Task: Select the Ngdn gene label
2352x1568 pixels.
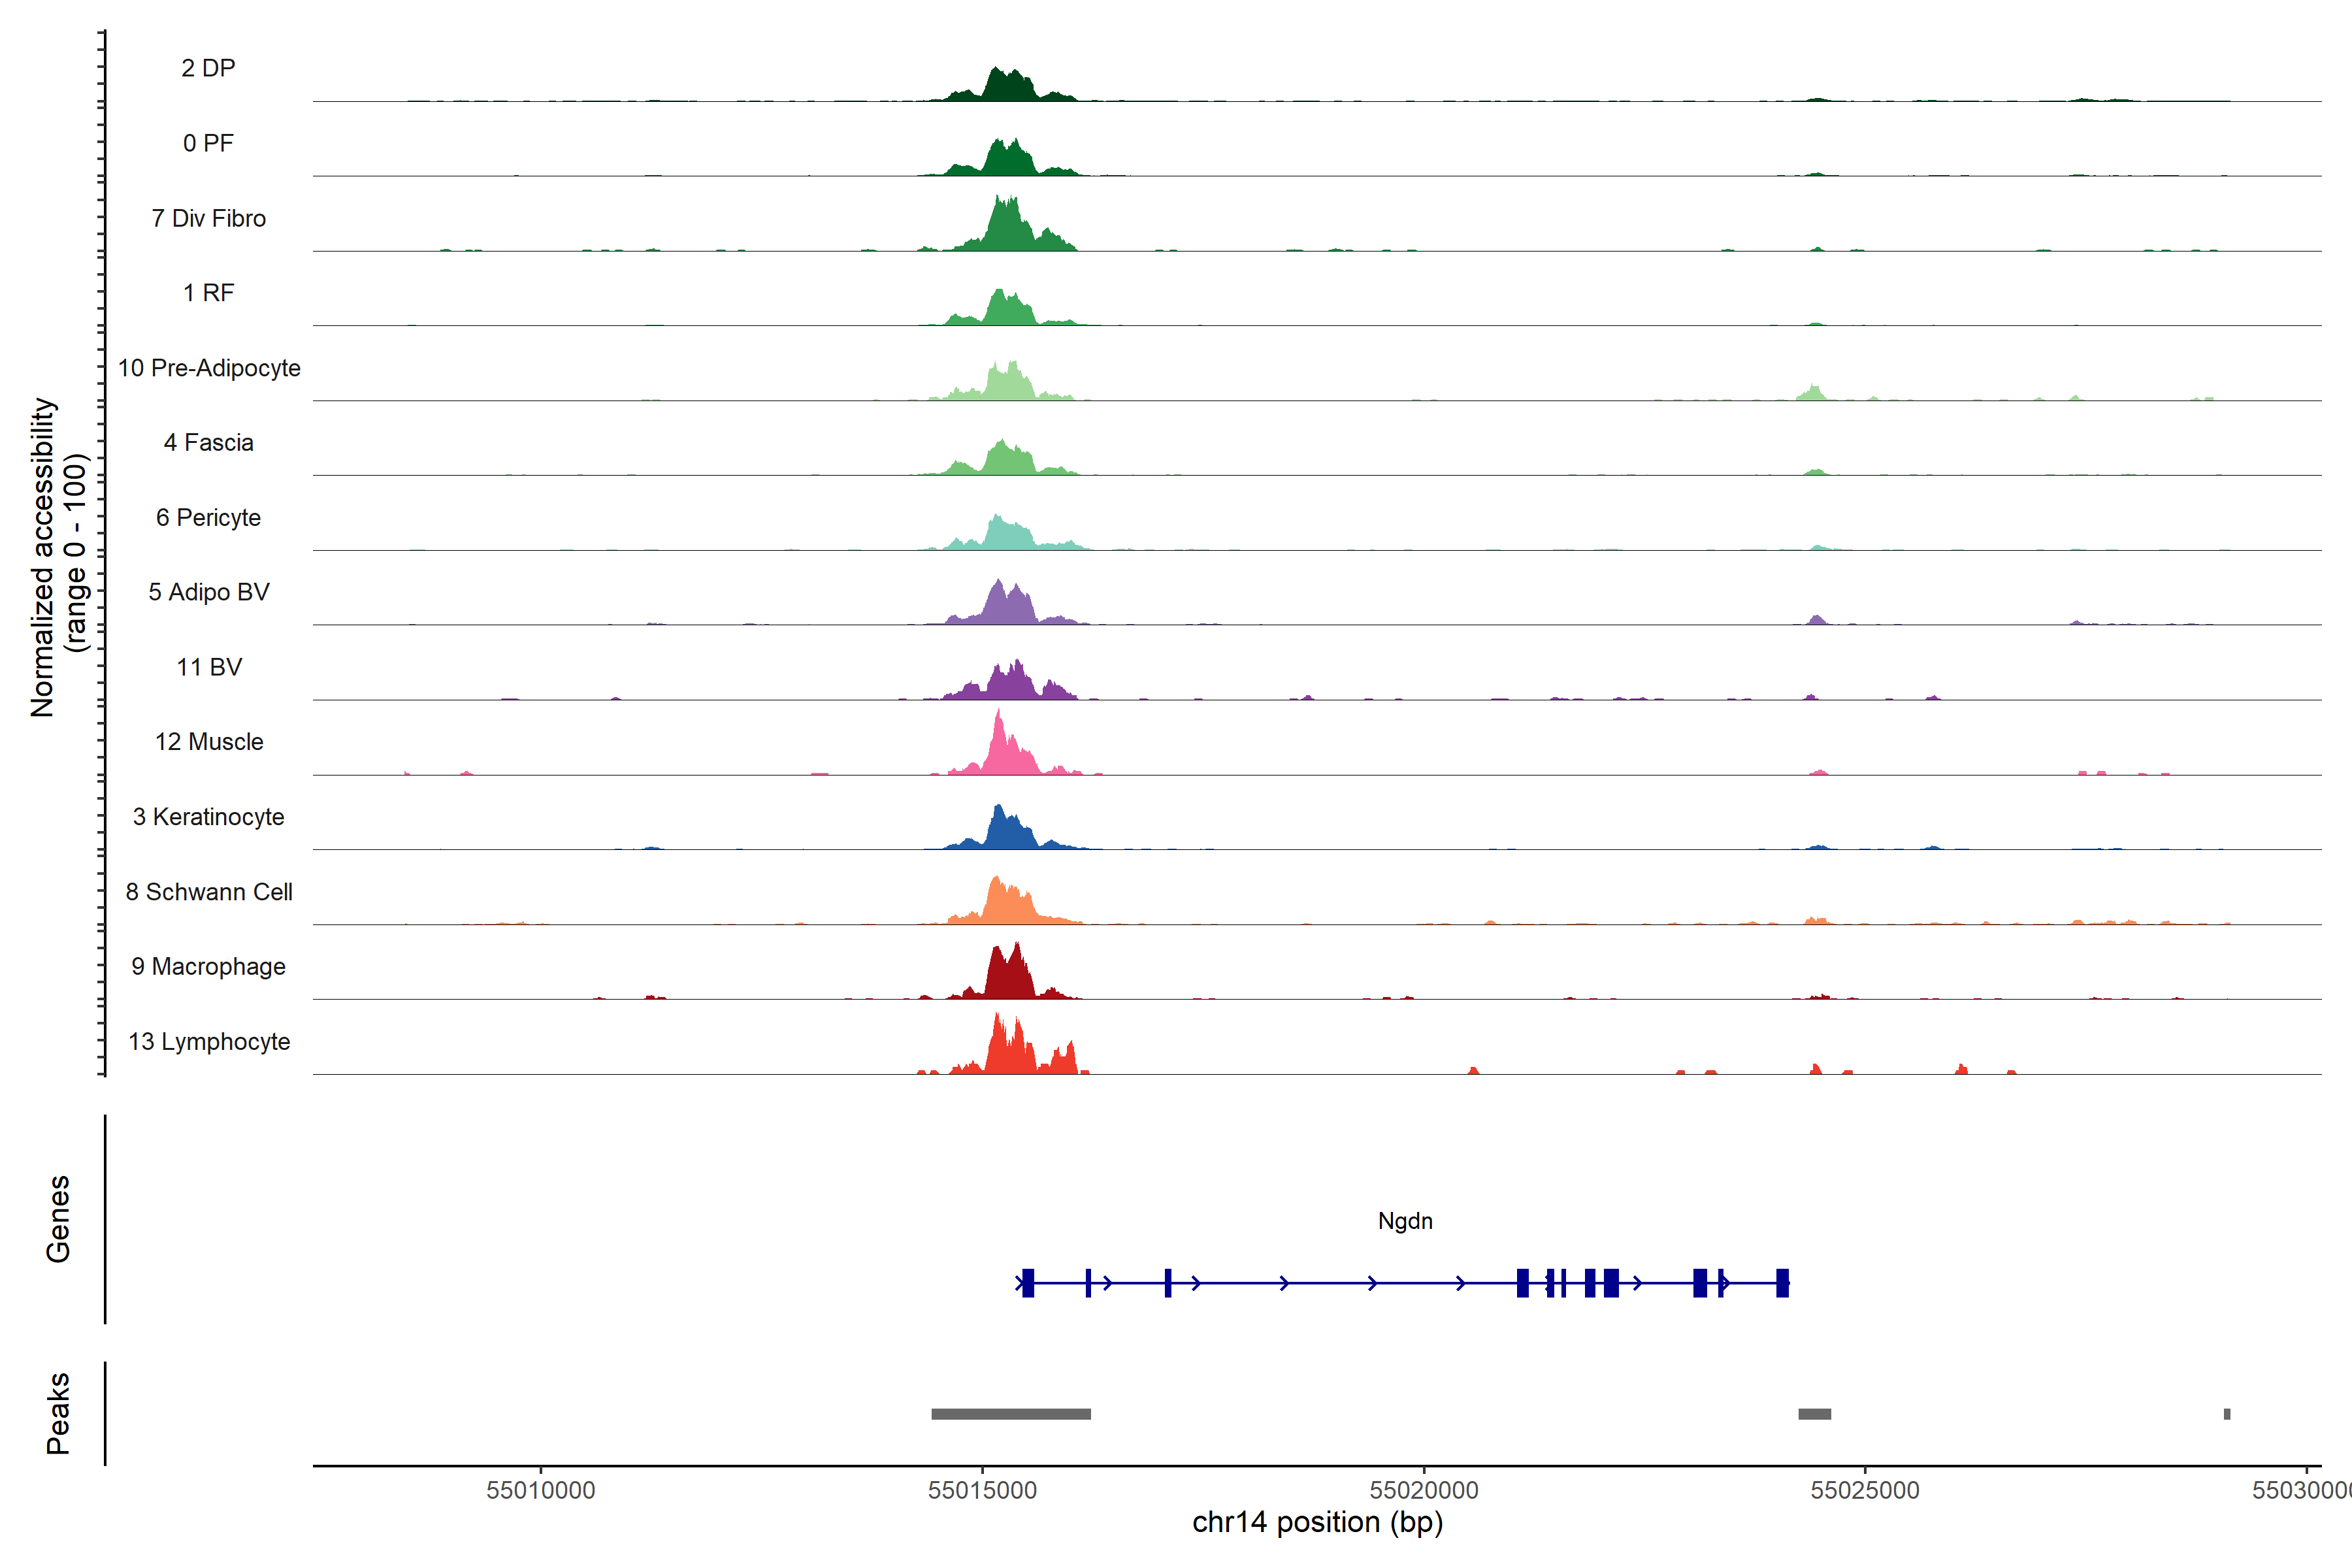Action: [x=1405, y=1221]
